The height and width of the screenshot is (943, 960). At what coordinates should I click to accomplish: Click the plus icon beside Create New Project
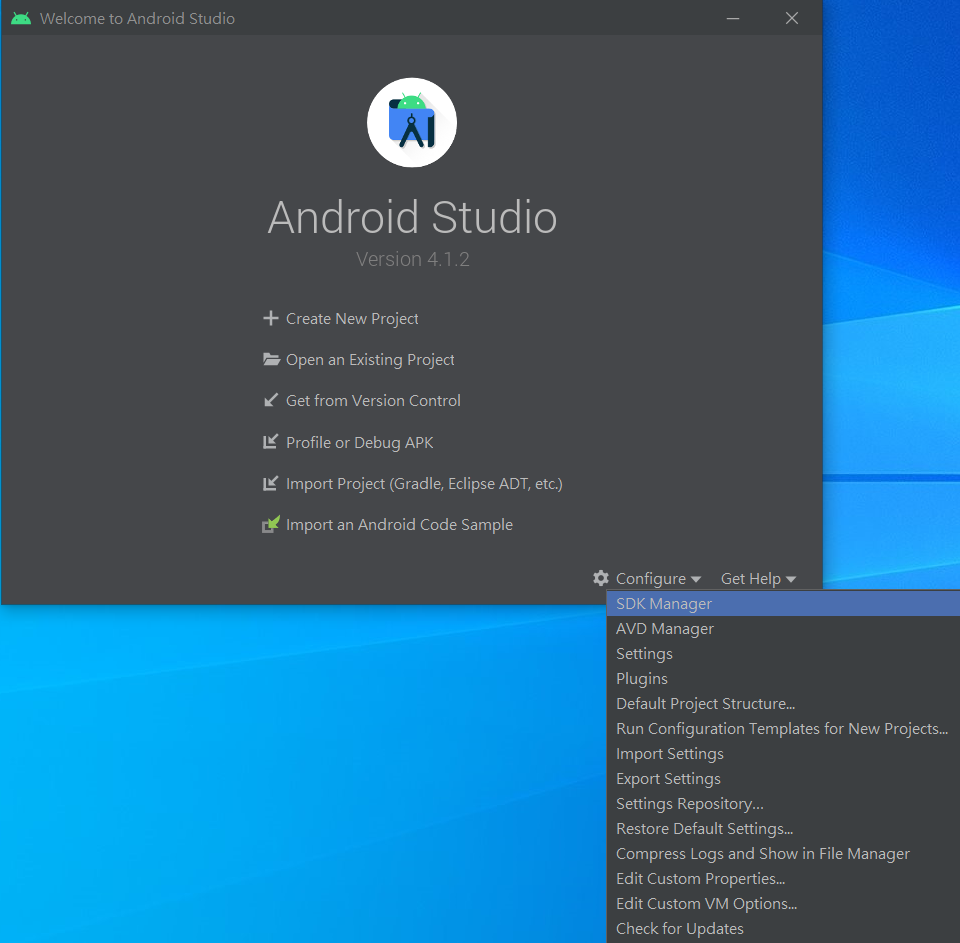pos(271,318)
